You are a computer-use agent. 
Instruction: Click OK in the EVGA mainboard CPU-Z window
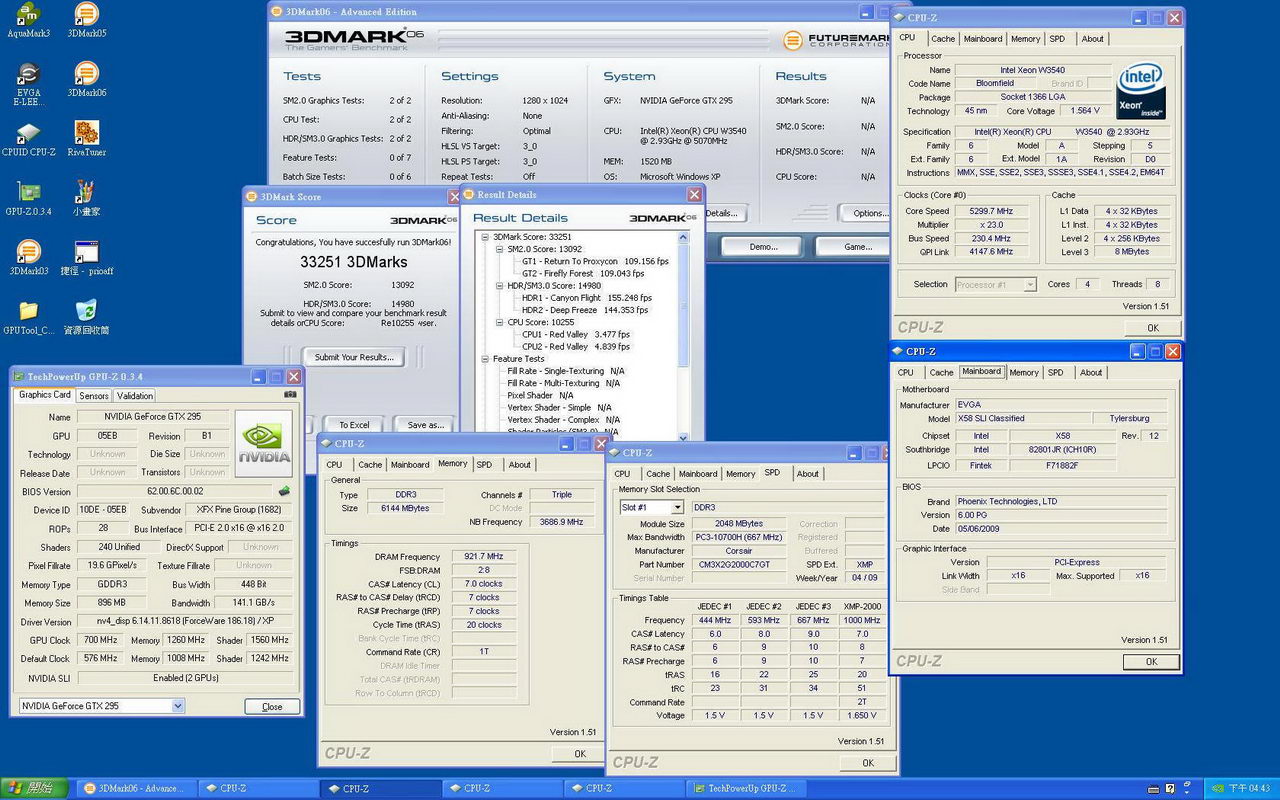pyautogui.click(x=1151, y=662)
